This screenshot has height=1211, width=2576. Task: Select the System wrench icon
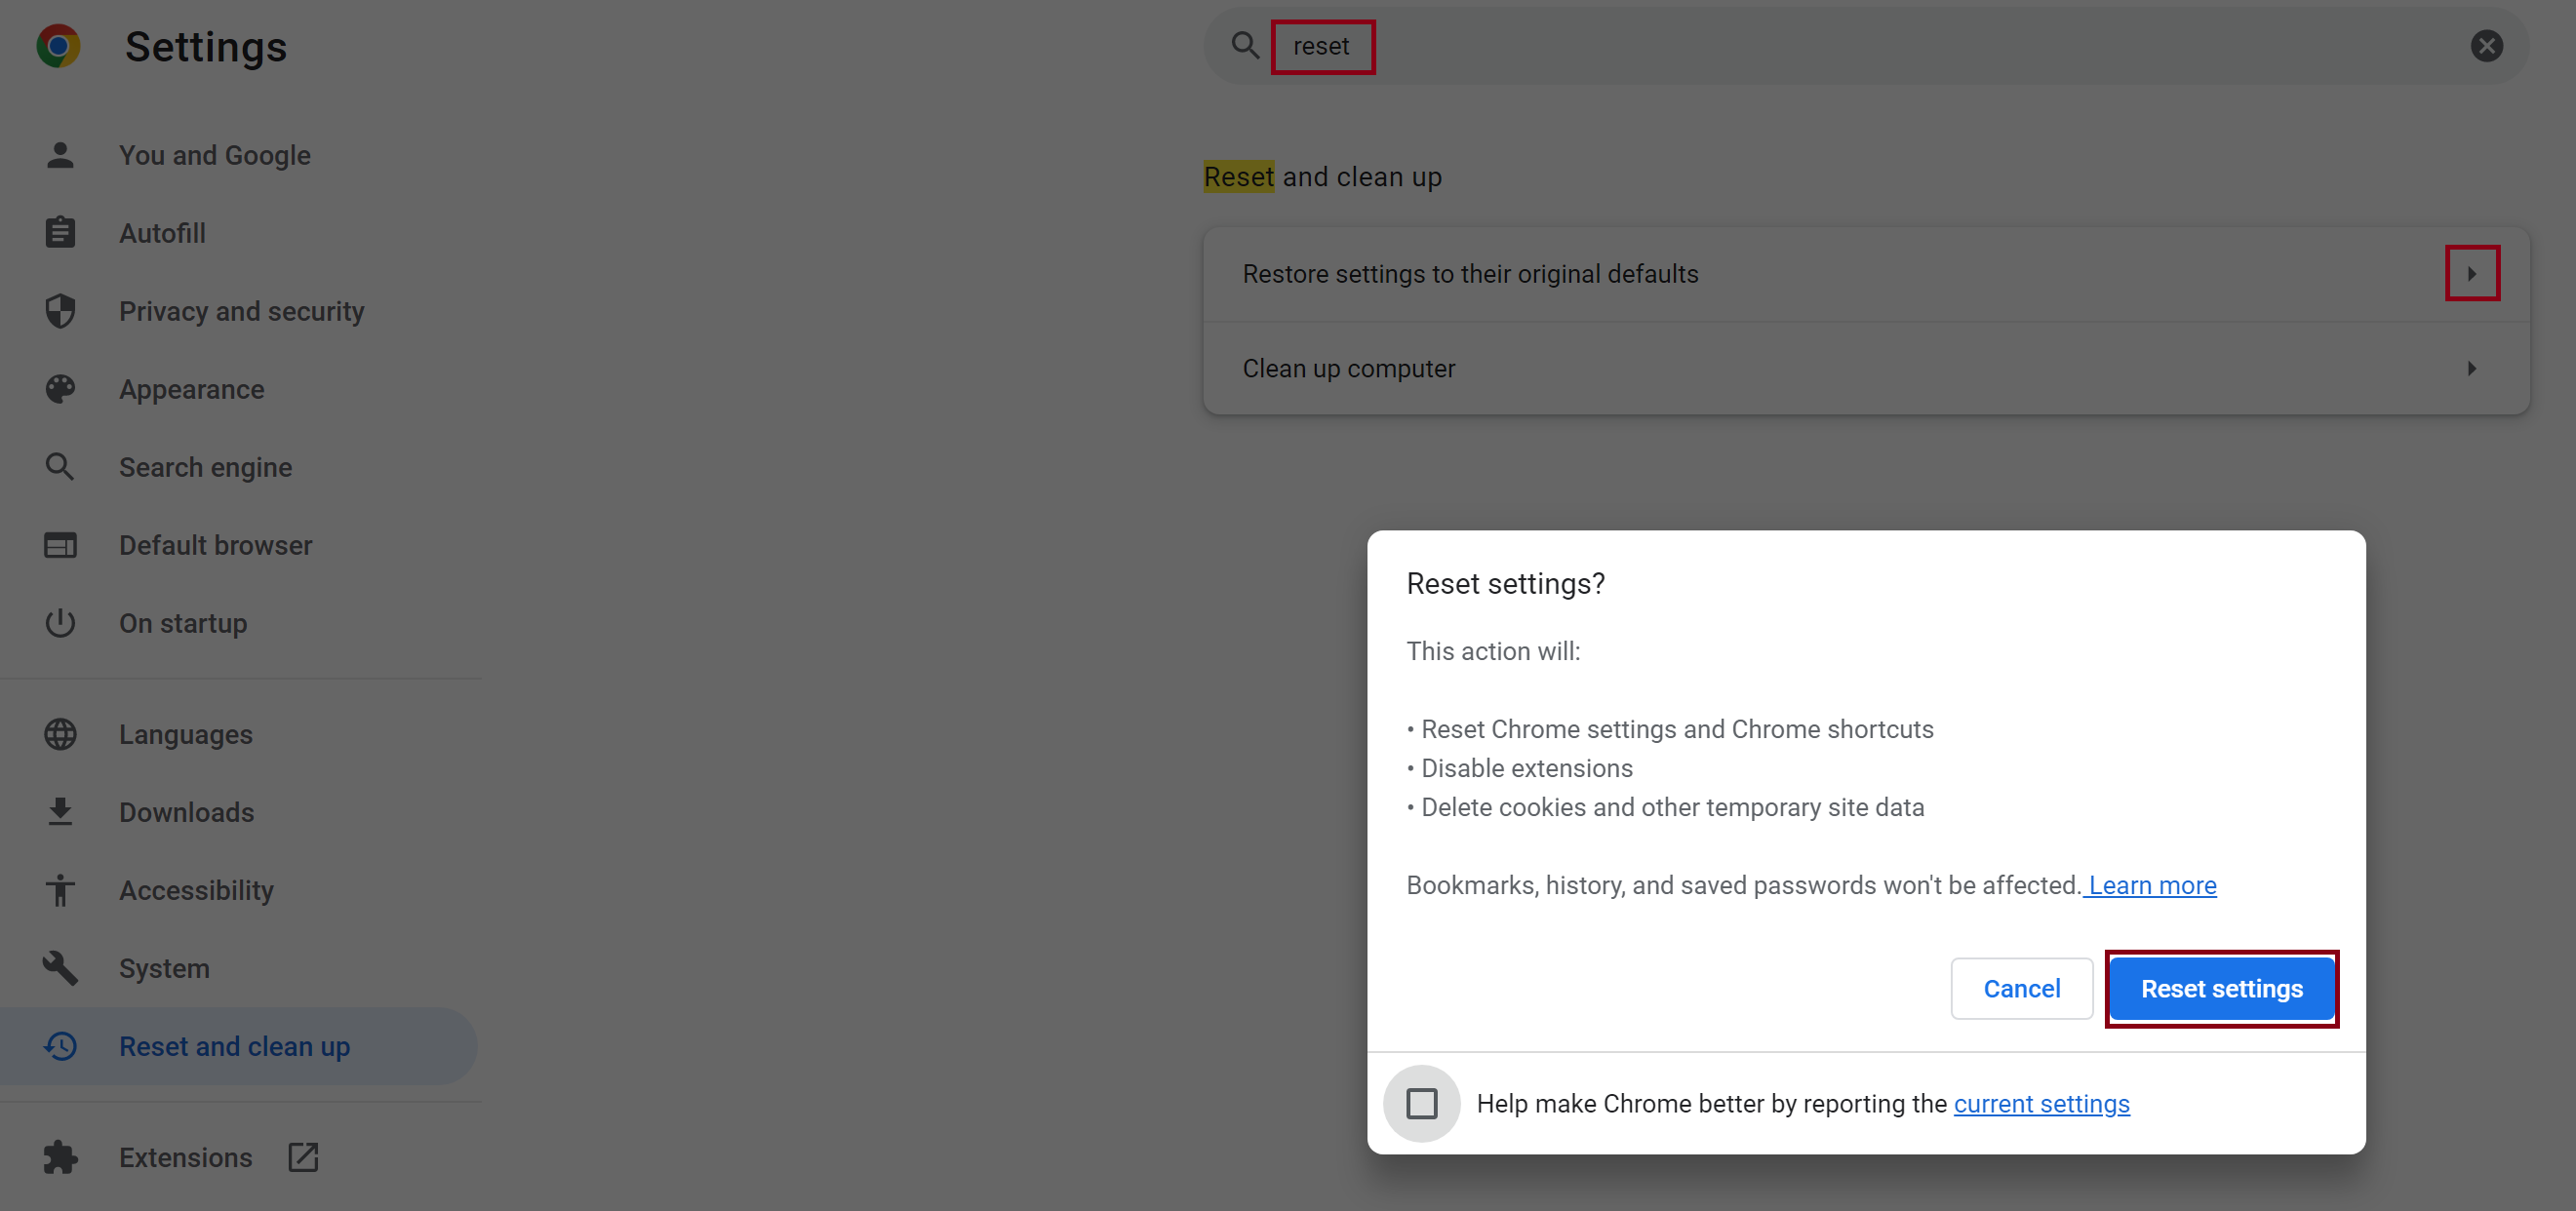pos(60,967)
